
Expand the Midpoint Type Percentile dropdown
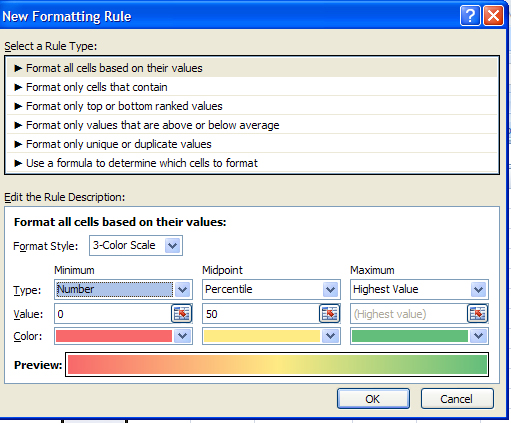tap(330, 289)
